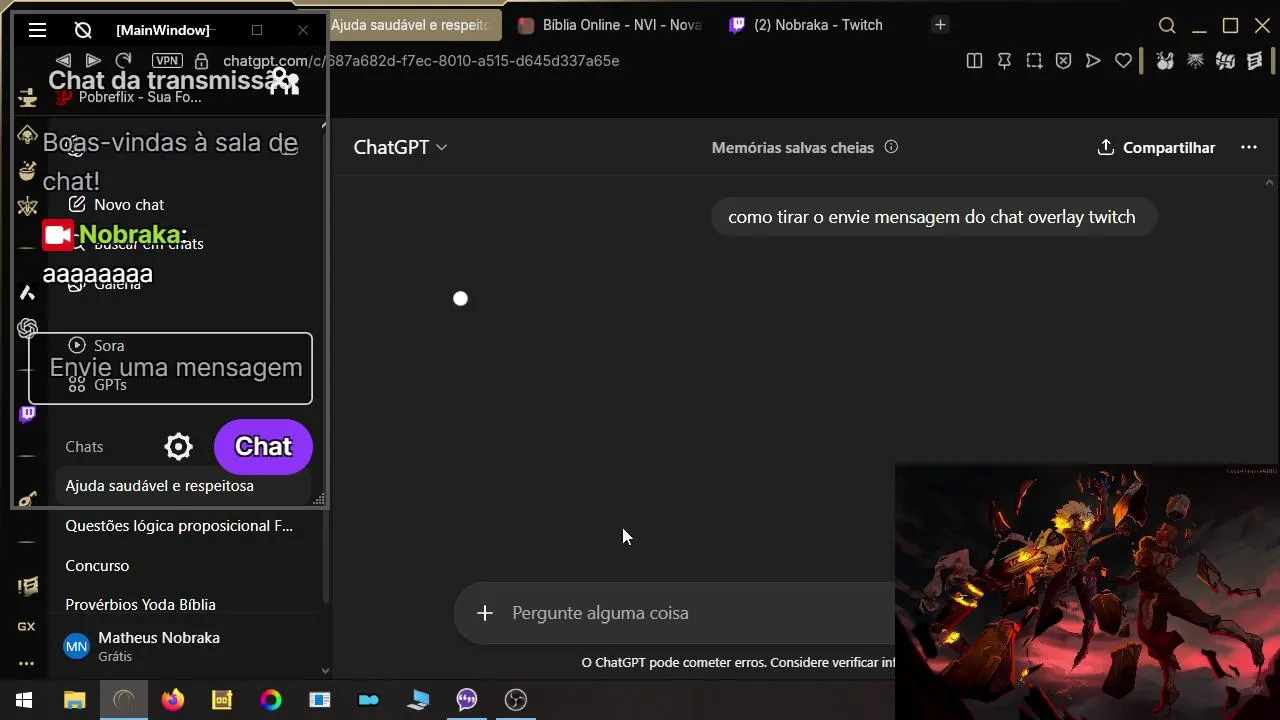Open File Explorer from taskbar

click(x=75, y=700)
